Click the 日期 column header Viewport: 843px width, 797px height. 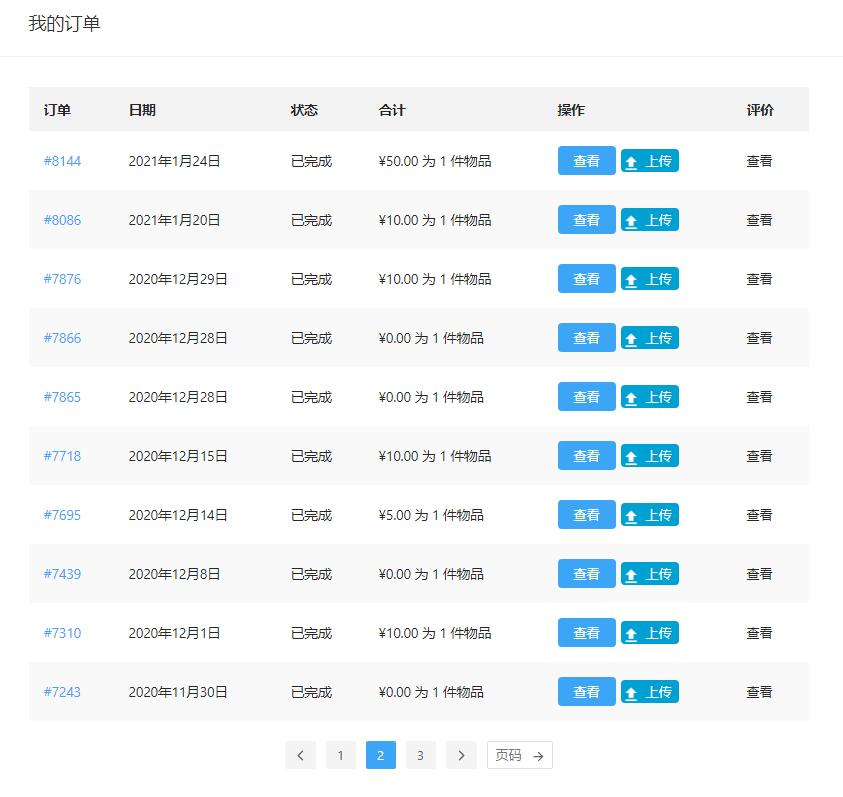pos(142,110)
